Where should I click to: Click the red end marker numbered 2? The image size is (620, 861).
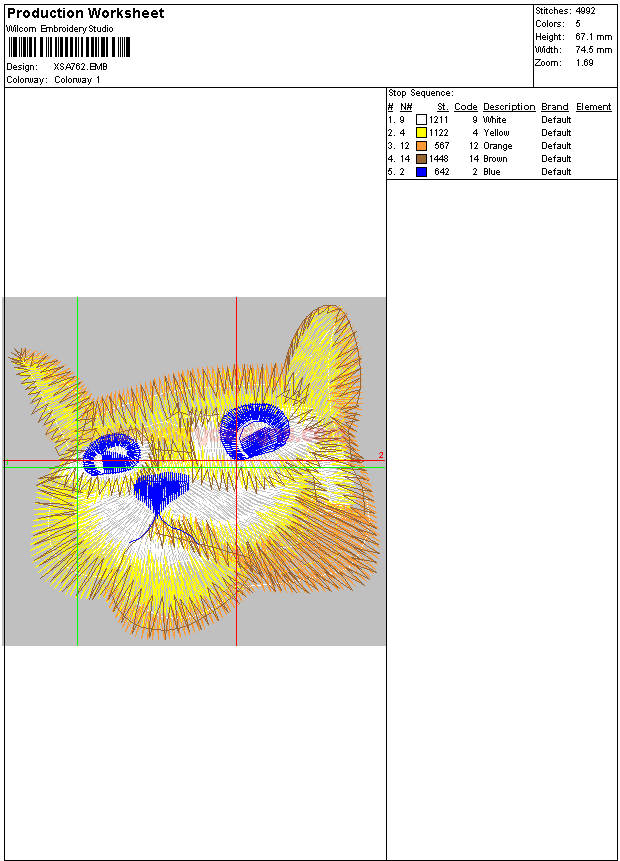[381, 455]
